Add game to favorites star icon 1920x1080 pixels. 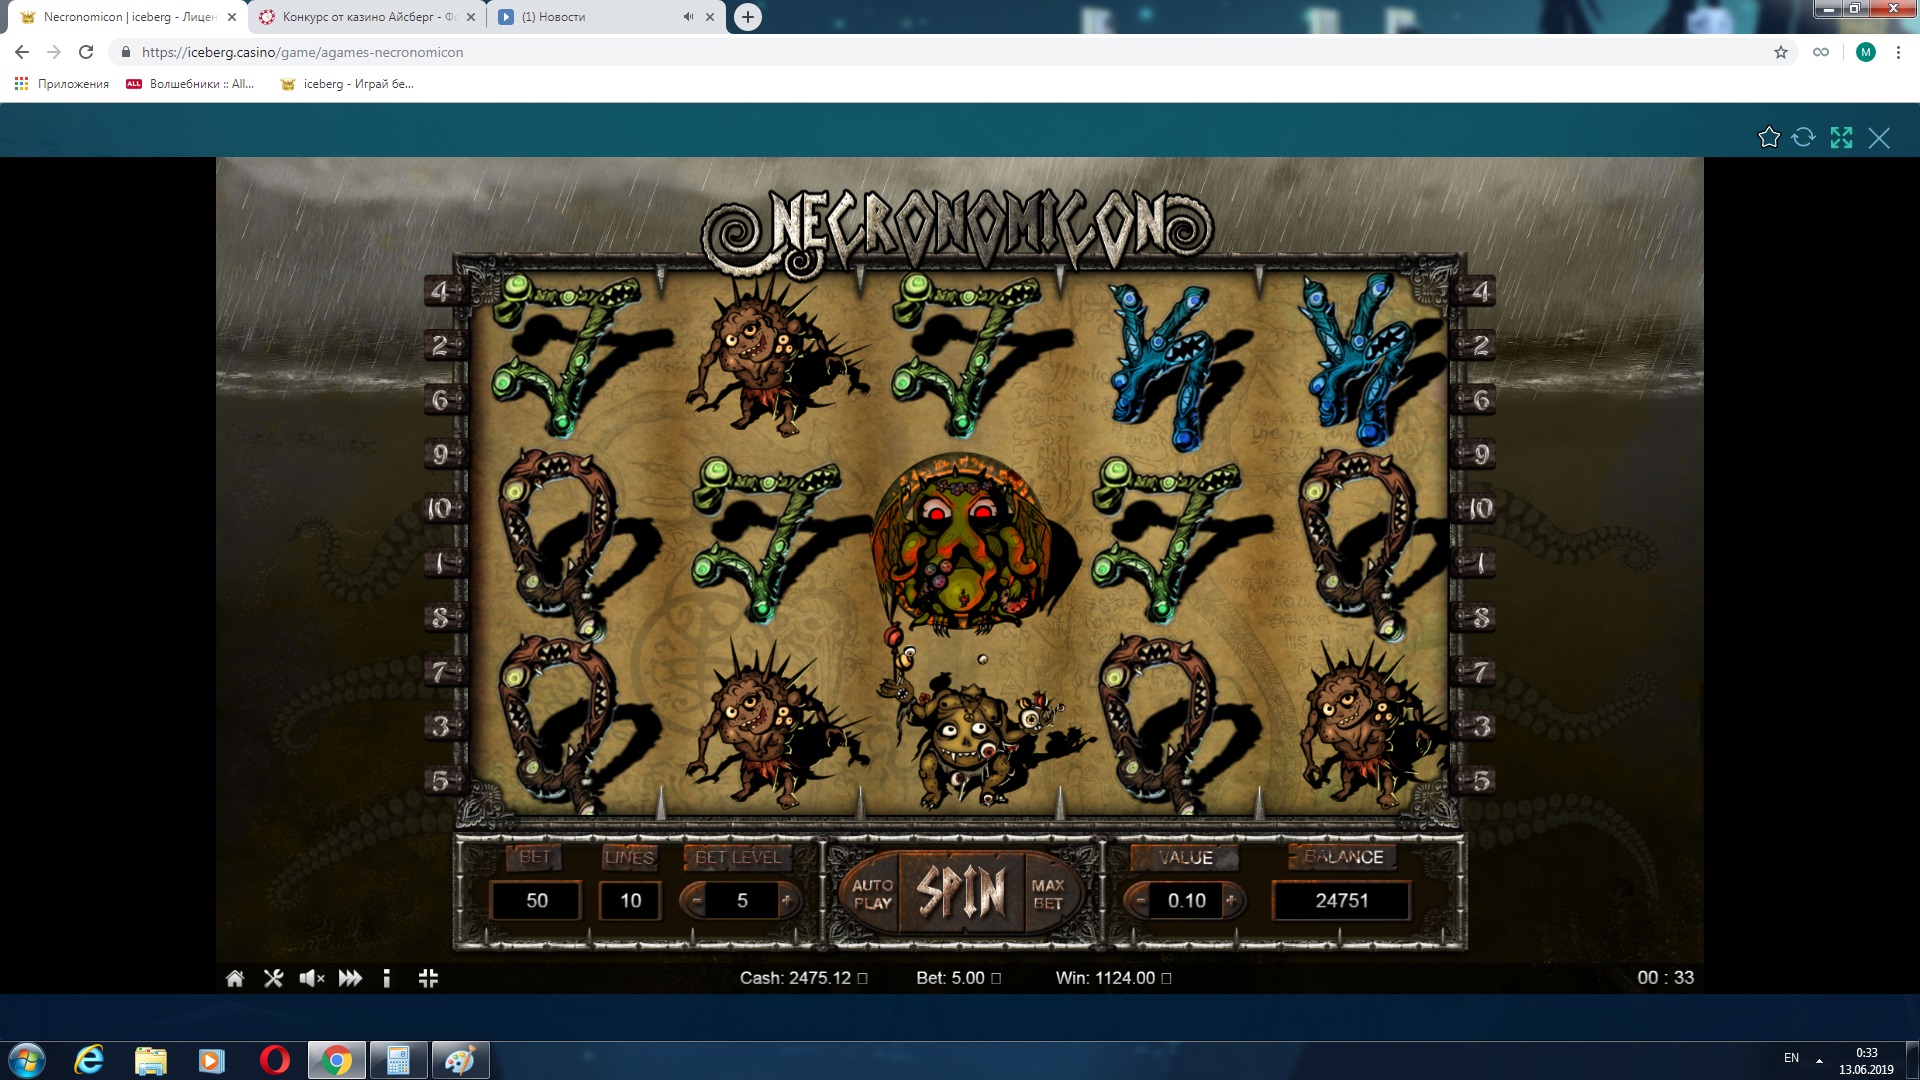click(x=1768, y=138)
